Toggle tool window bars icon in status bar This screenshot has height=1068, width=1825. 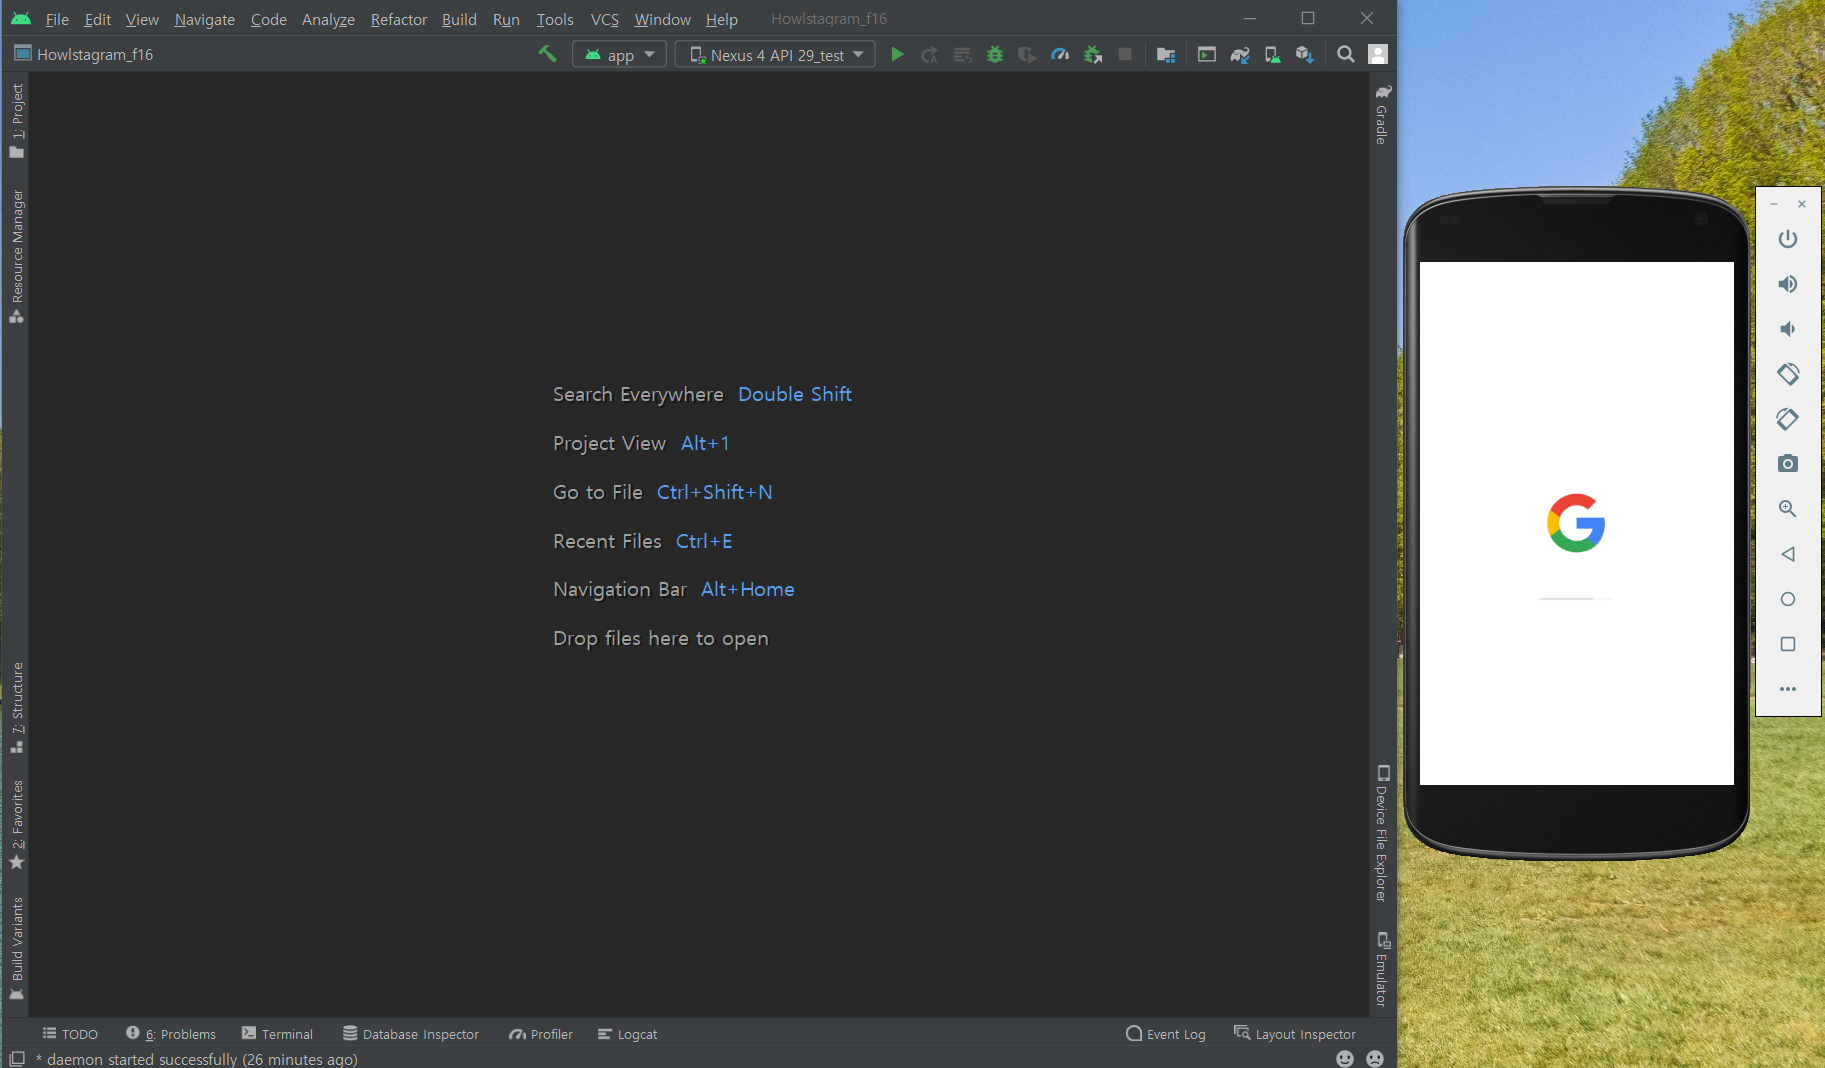[16, 1058]
